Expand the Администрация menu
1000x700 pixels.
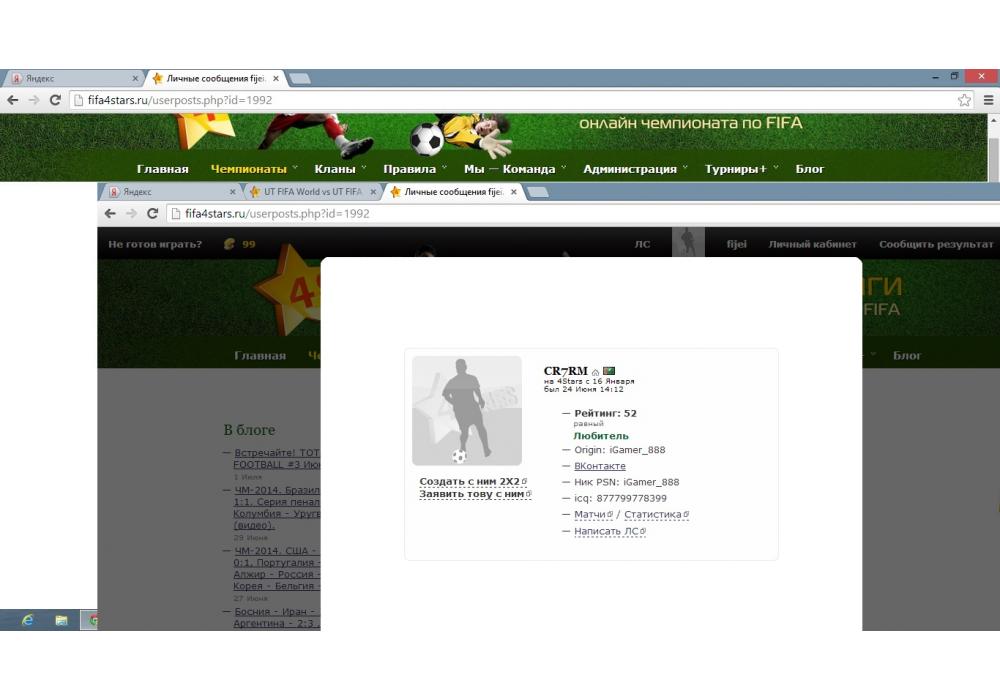[x=635, y=169]
